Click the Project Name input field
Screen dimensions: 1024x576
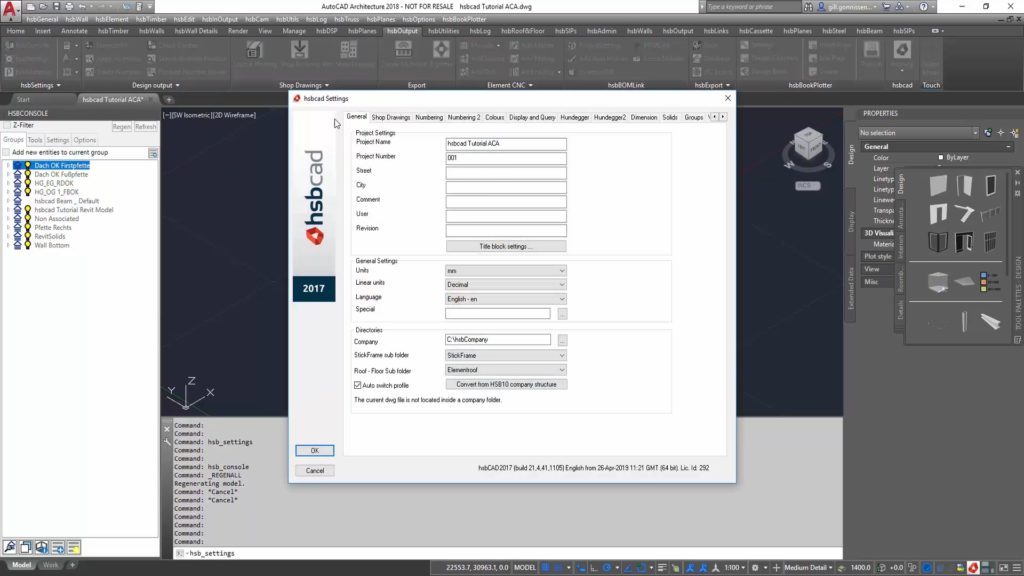506,144
